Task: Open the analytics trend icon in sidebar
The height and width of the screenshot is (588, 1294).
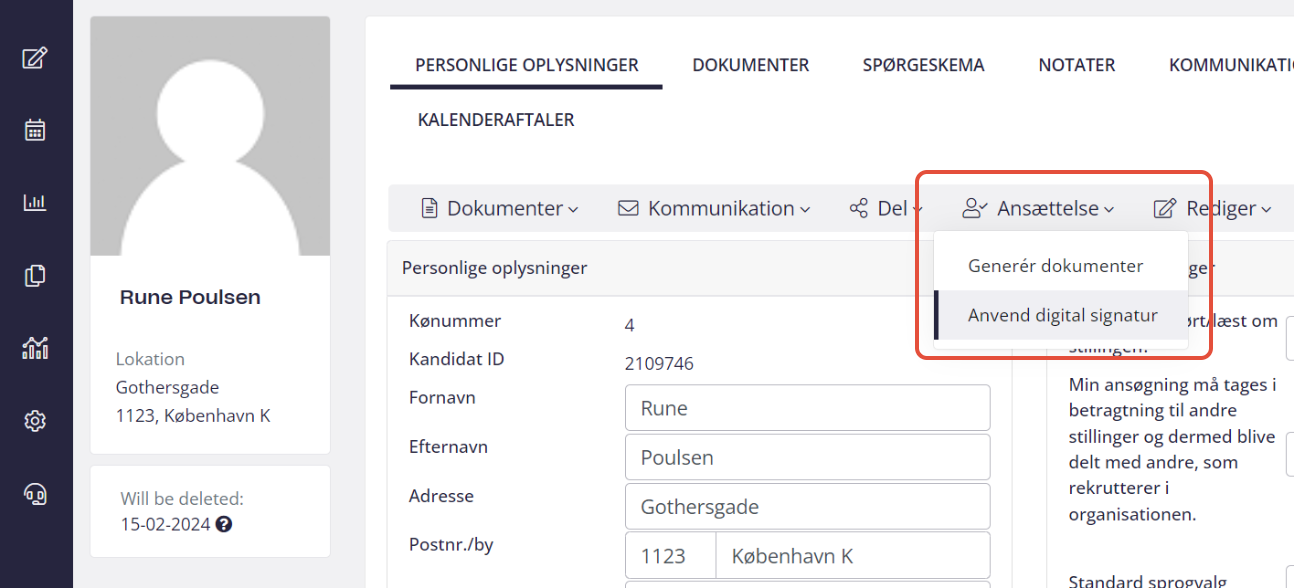Action: (35, 348)
